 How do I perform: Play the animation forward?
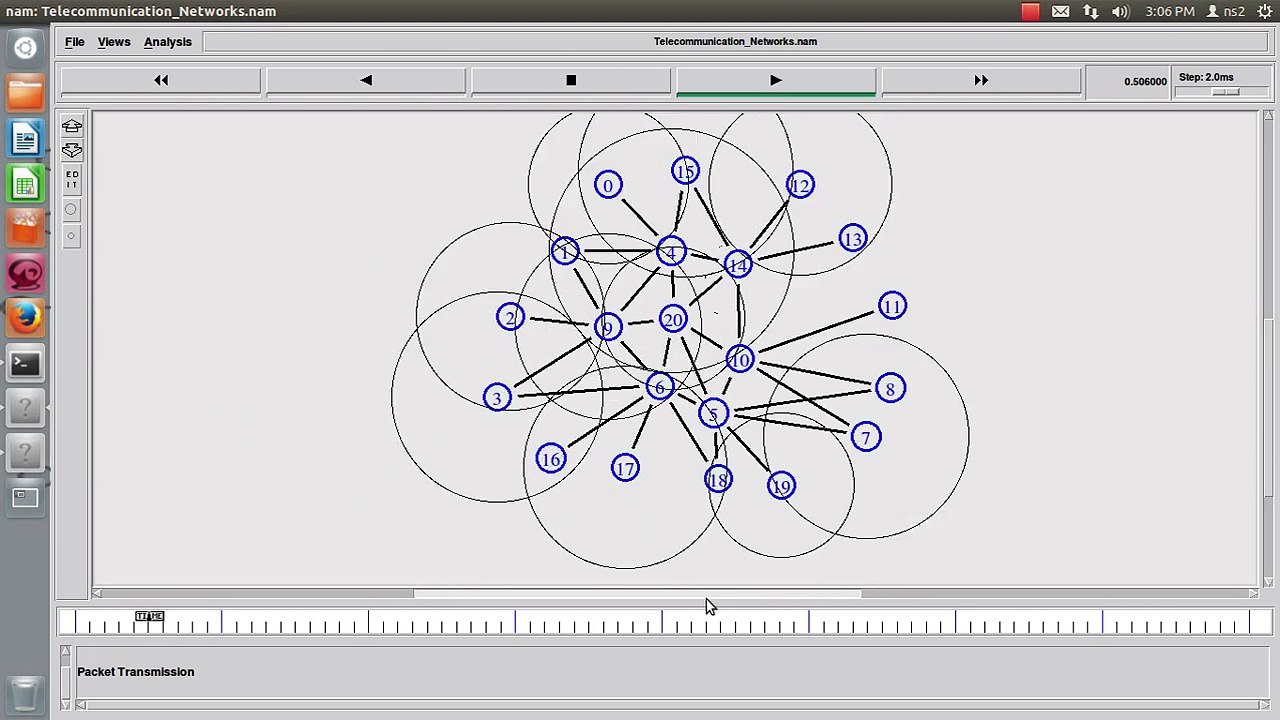[x=776, y=81]
